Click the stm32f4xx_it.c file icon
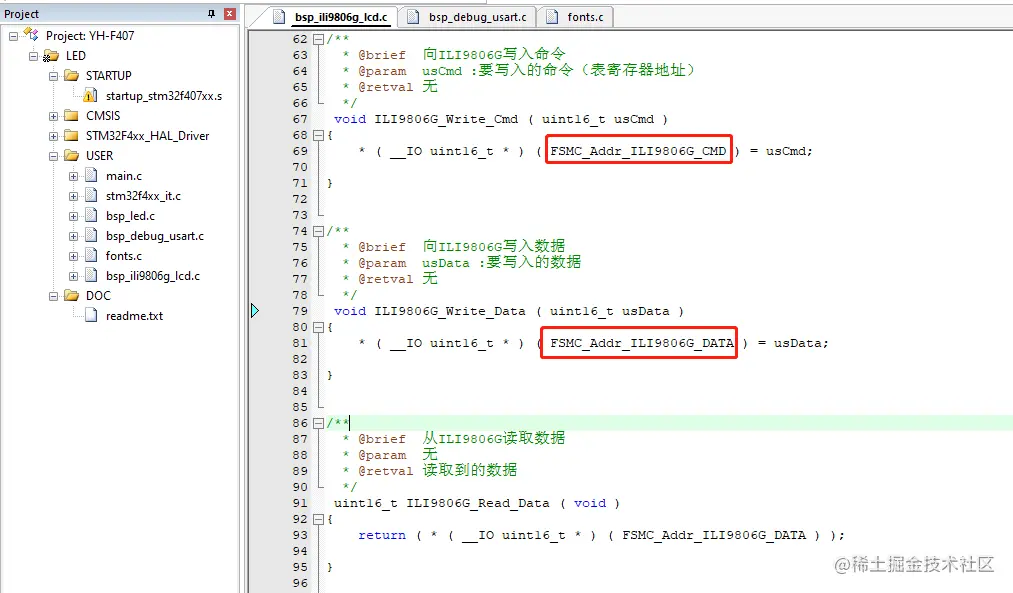This screenshot has height=593, width=1013. pos(92,195)
